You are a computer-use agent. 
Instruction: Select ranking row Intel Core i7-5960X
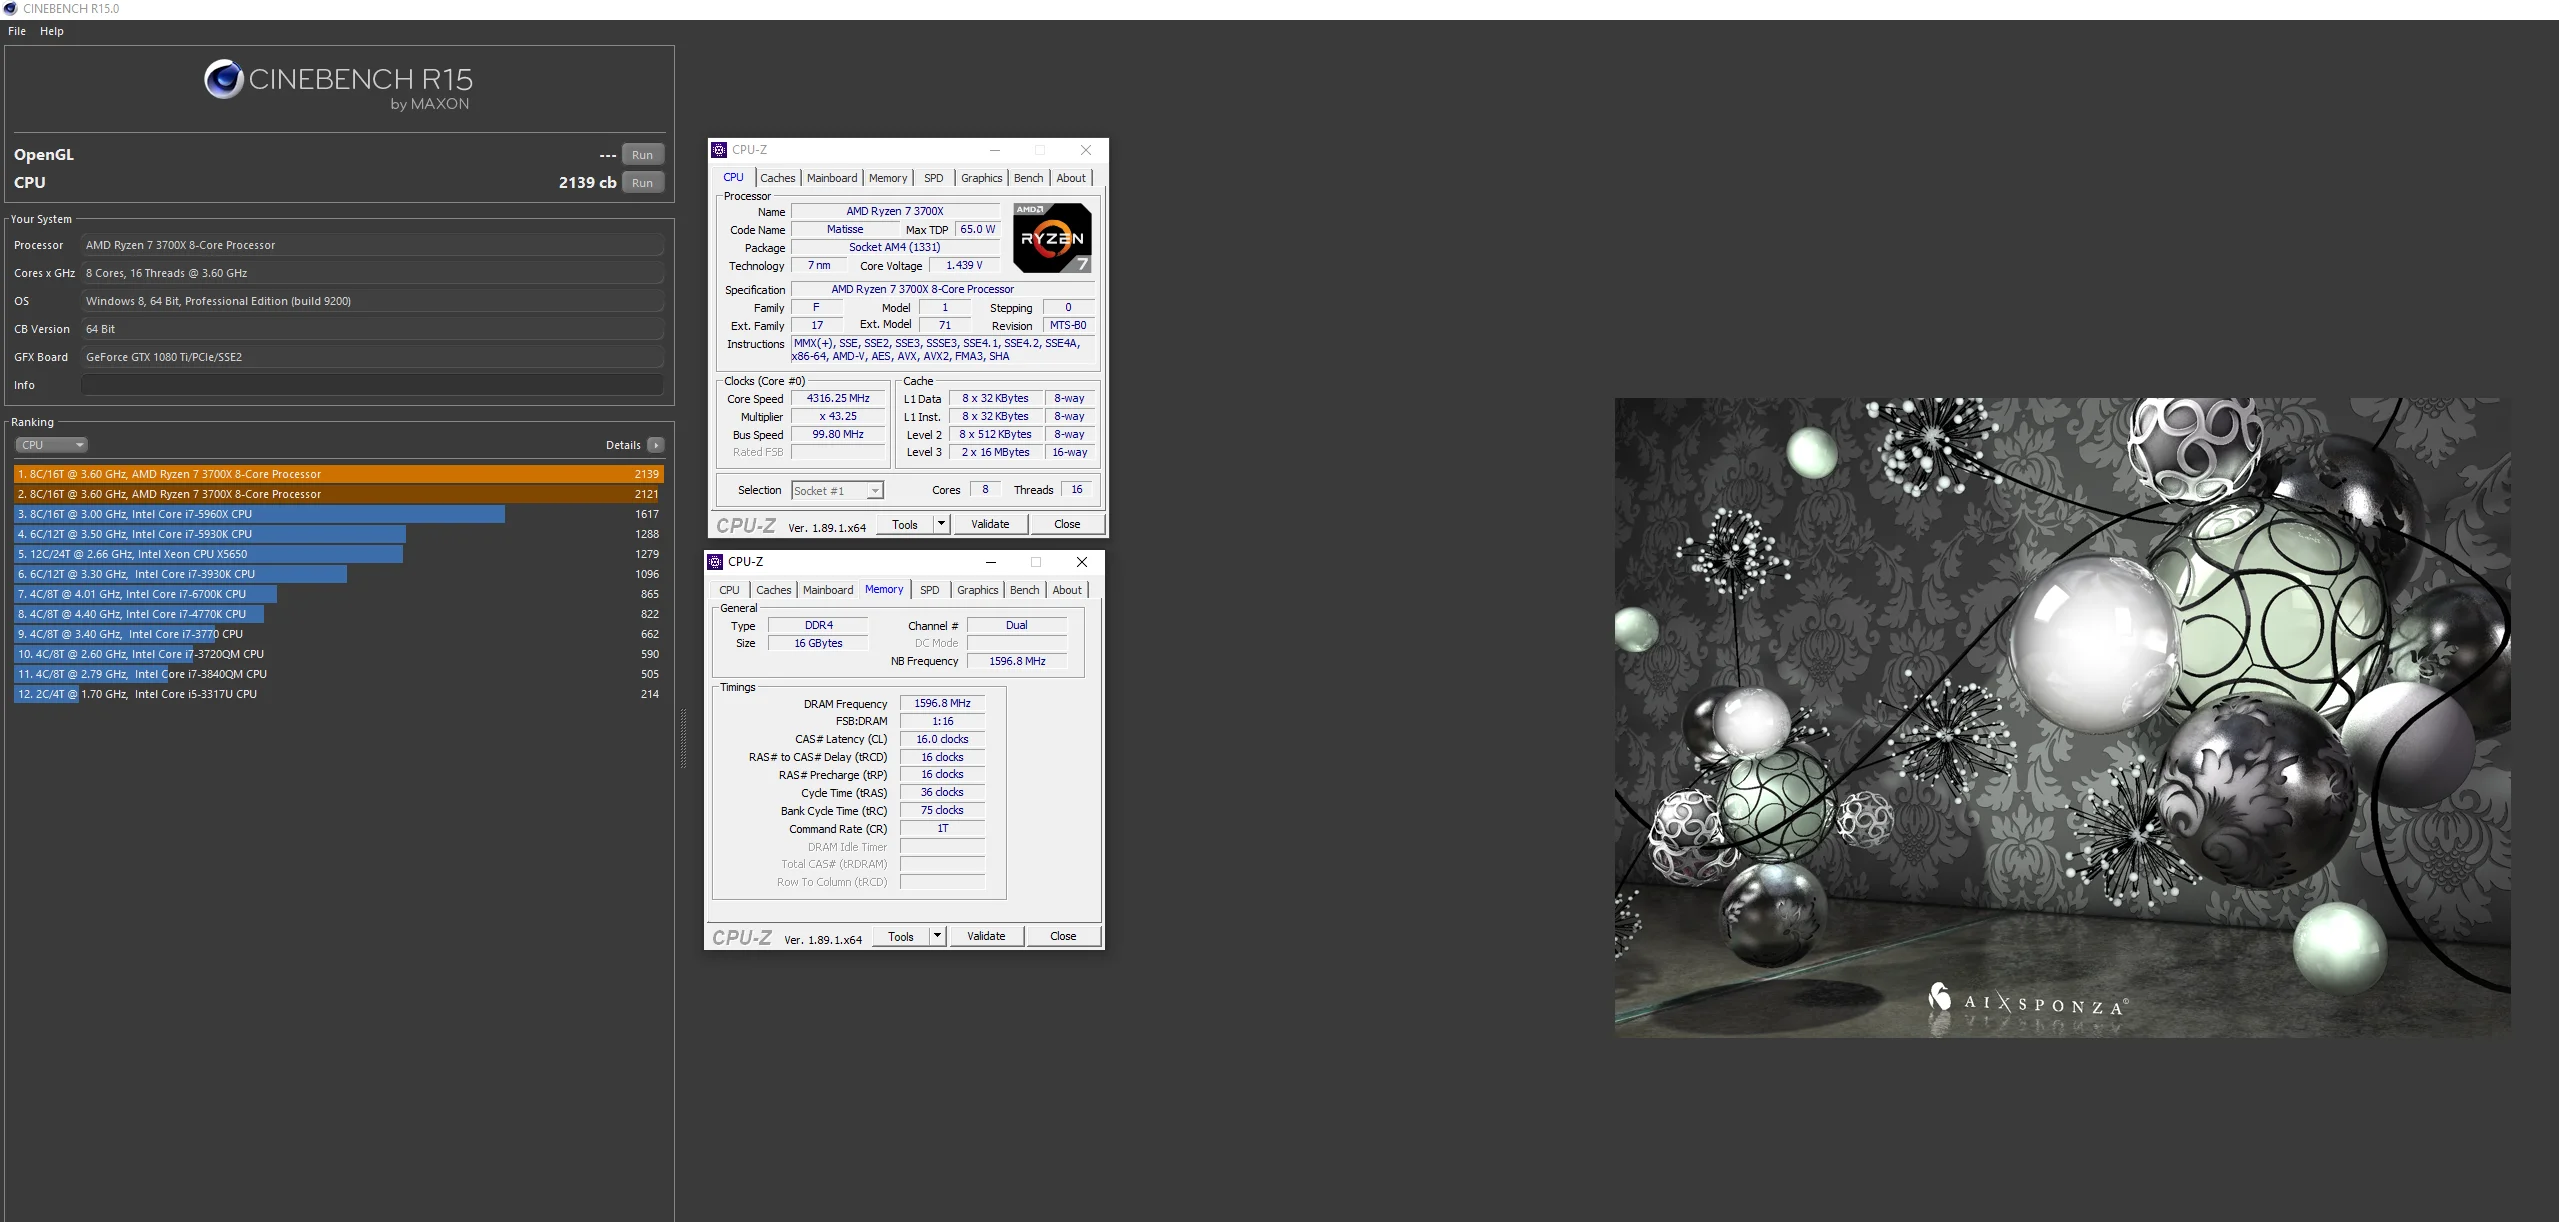coord(339,514)
